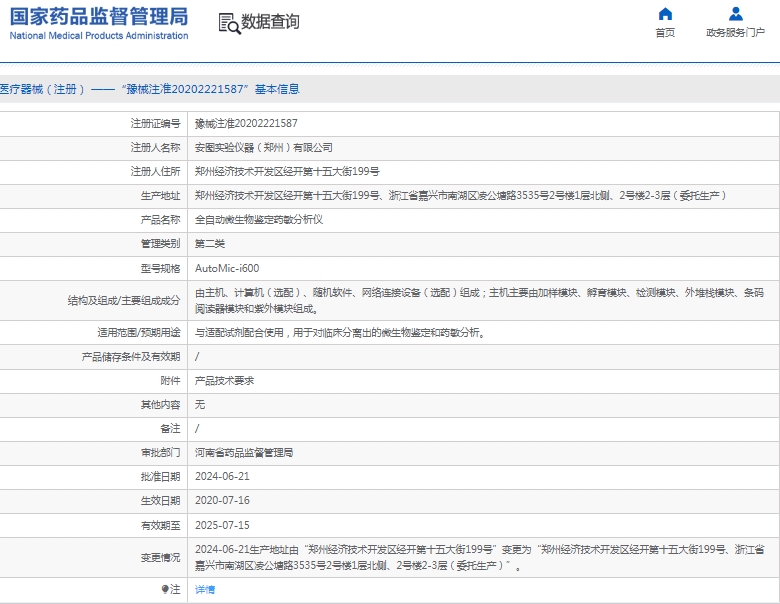Open the 政务服务门户 person icon
This screenshot has height=604, width=780.
click(736, 13)
